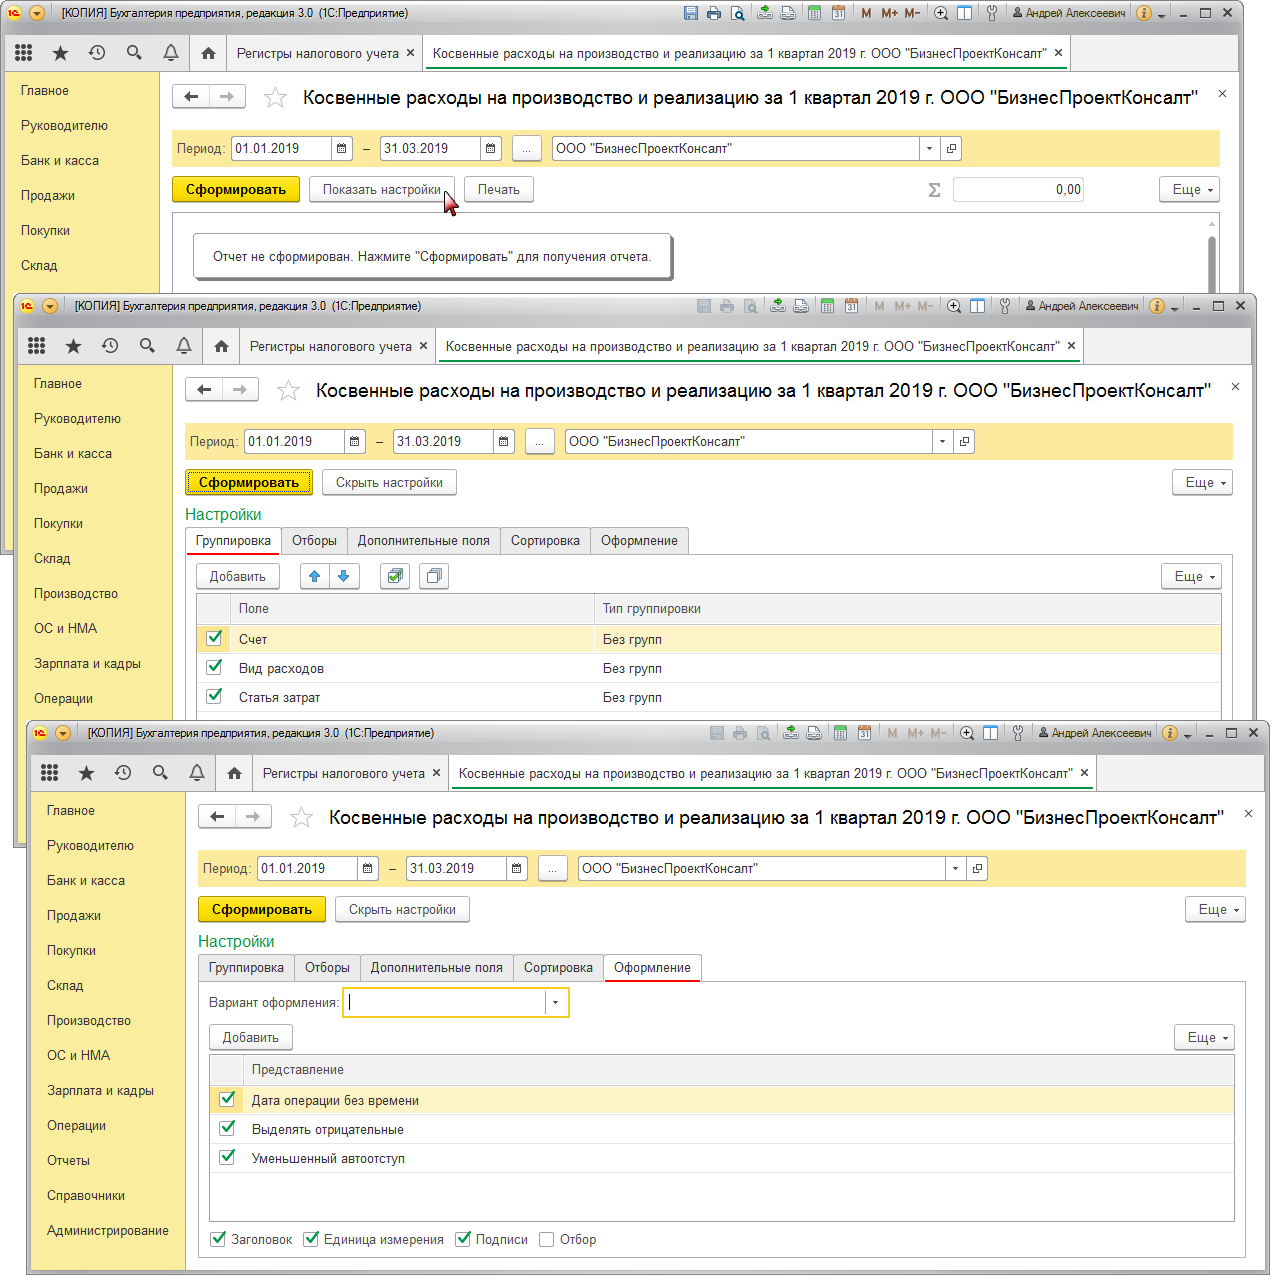Click check-all icon in middle window grouping toolbar

tap(395, 576)
